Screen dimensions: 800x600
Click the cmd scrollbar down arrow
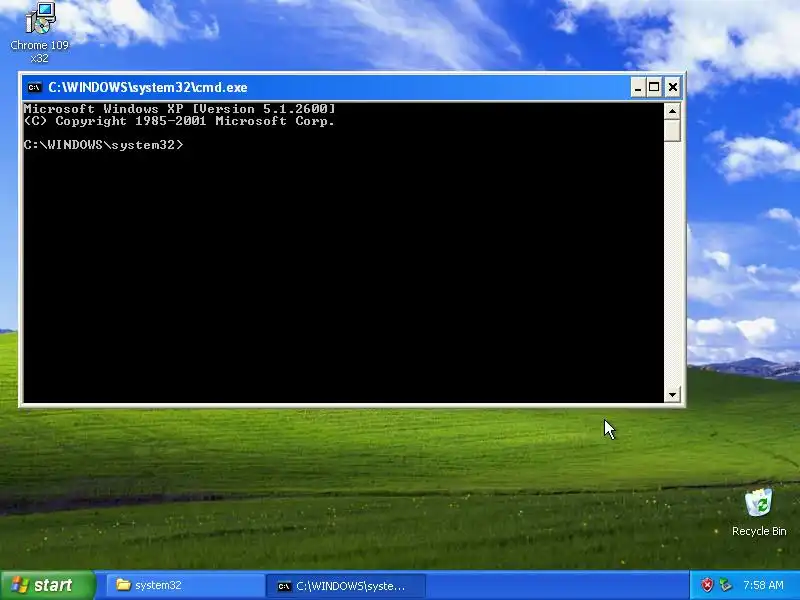(x=672, y=394)
